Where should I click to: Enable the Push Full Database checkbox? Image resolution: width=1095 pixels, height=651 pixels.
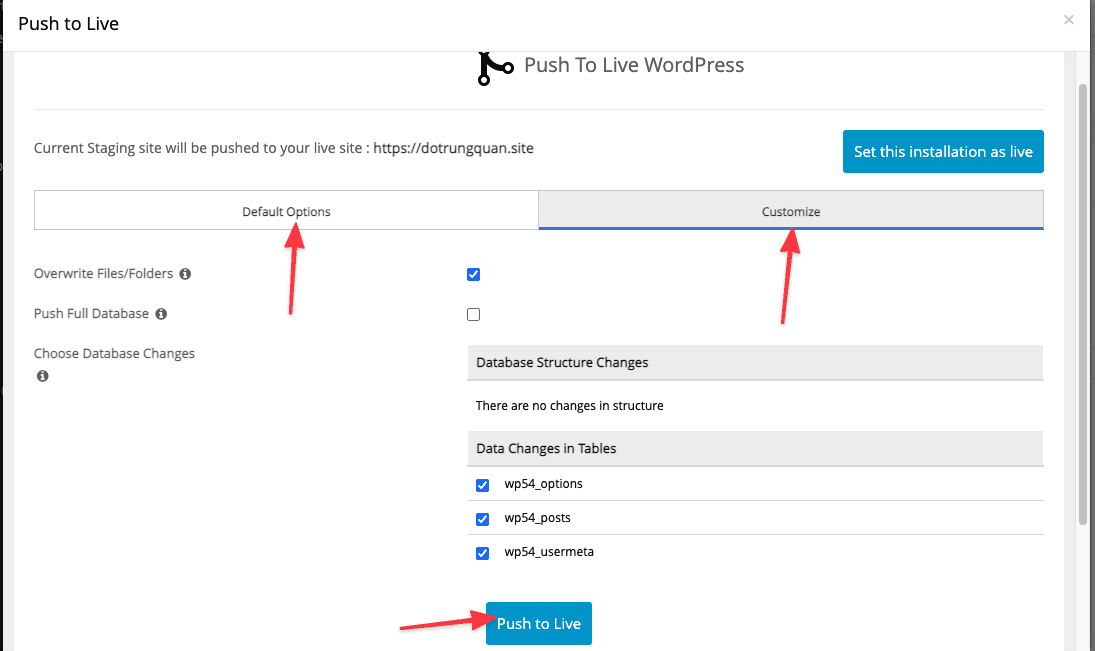coord(473,314)
